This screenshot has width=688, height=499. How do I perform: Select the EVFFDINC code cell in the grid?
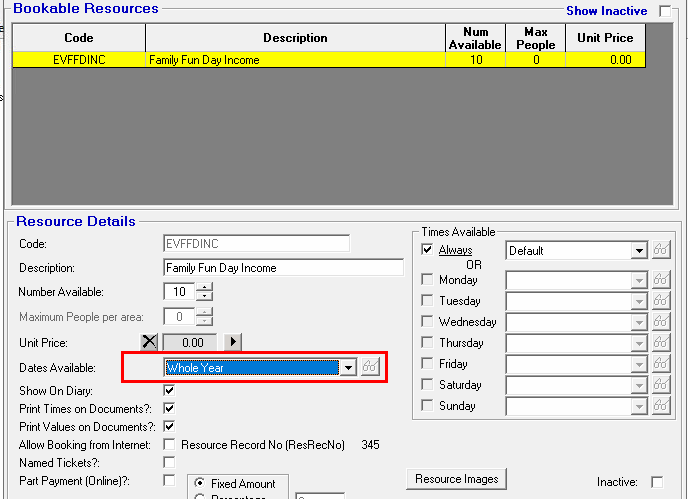point(79,60)
